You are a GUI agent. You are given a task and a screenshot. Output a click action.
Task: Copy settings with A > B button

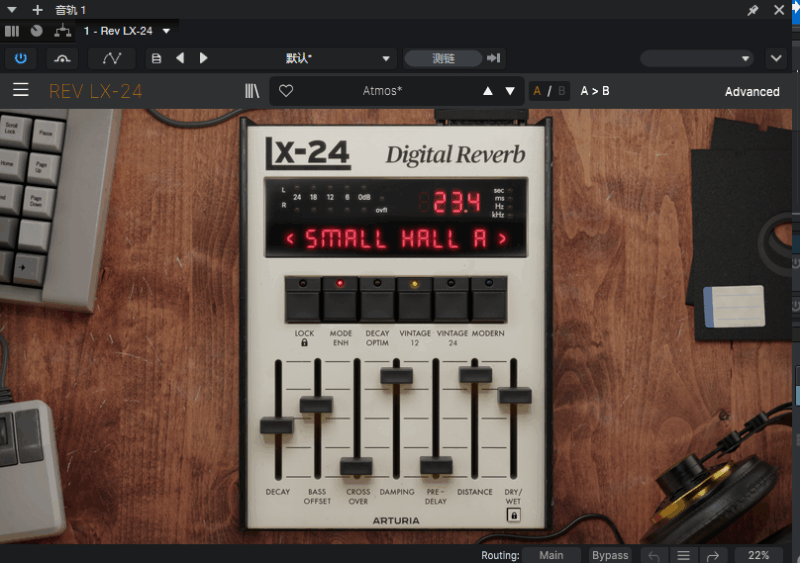(x=595, y=91)
